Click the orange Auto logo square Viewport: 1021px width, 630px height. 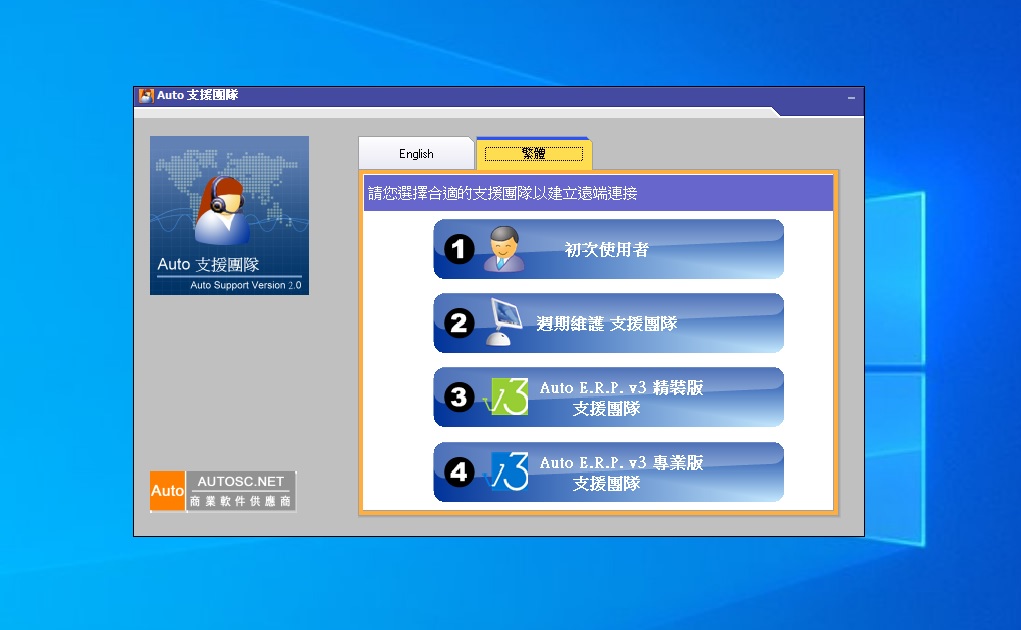click(x=167, y=491)
